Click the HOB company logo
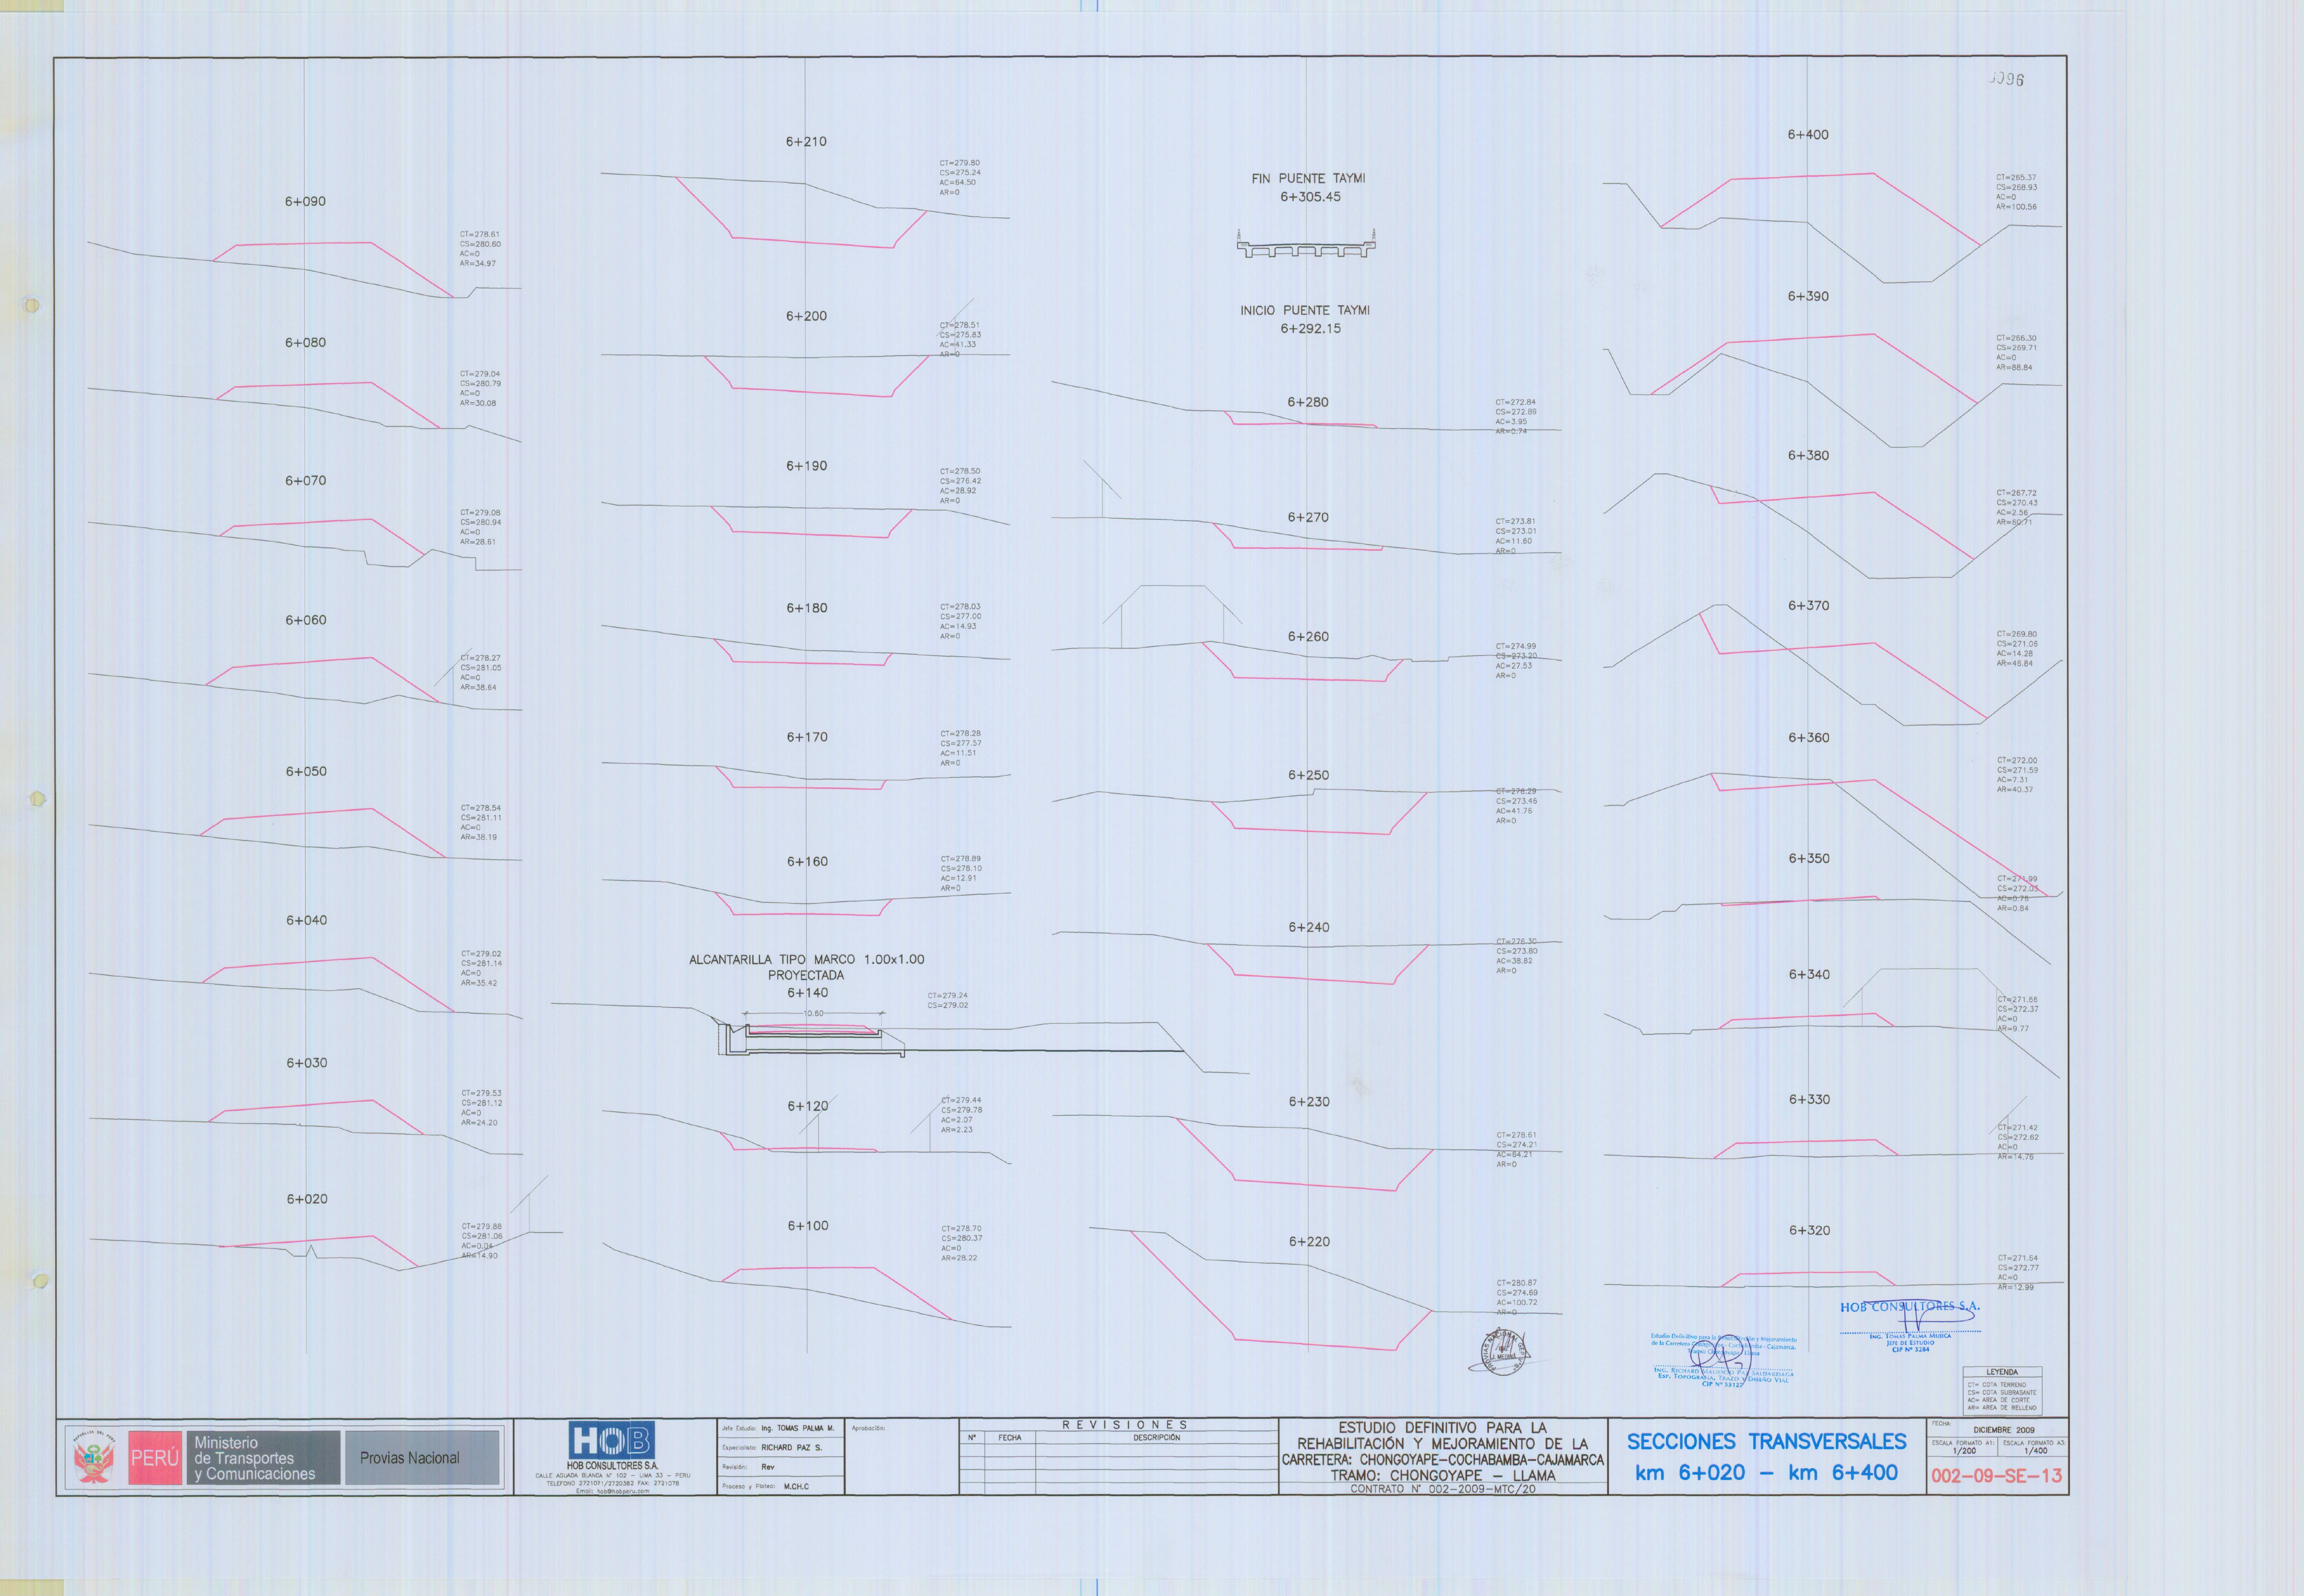Screen dimensions: 2304x1596 coord(612,1440)
